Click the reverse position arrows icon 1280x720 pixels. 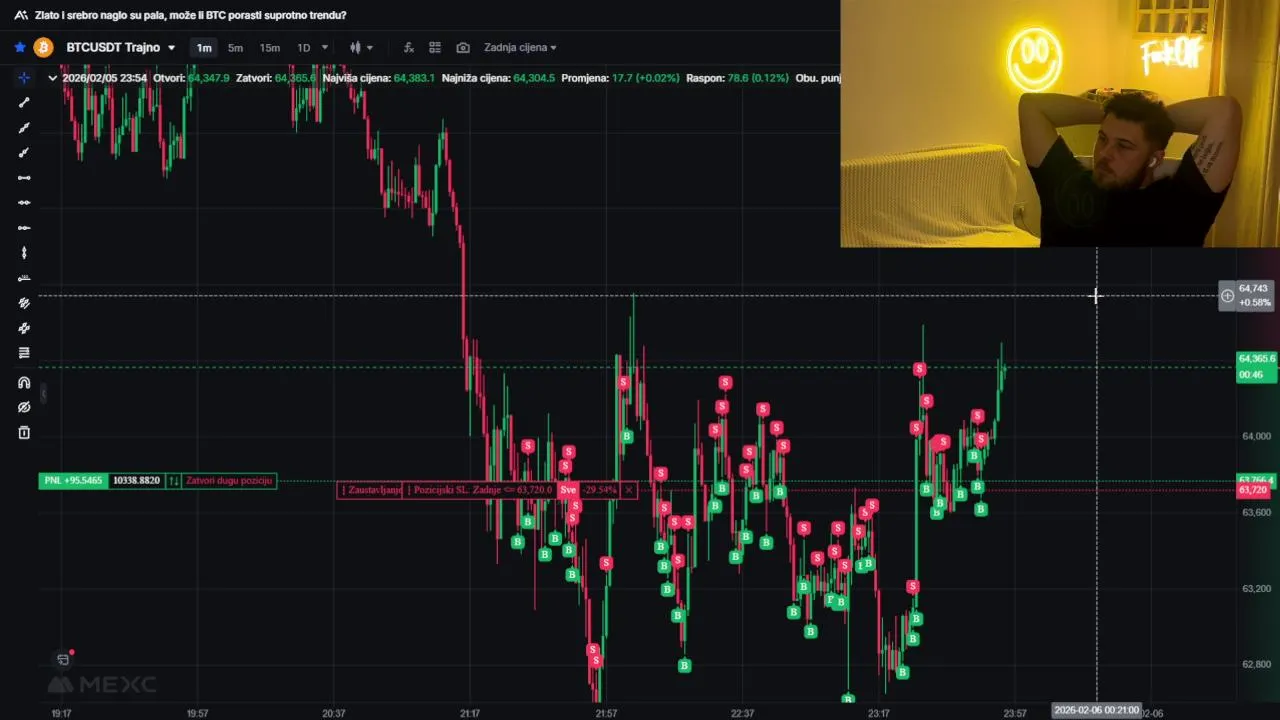point(173,481)
